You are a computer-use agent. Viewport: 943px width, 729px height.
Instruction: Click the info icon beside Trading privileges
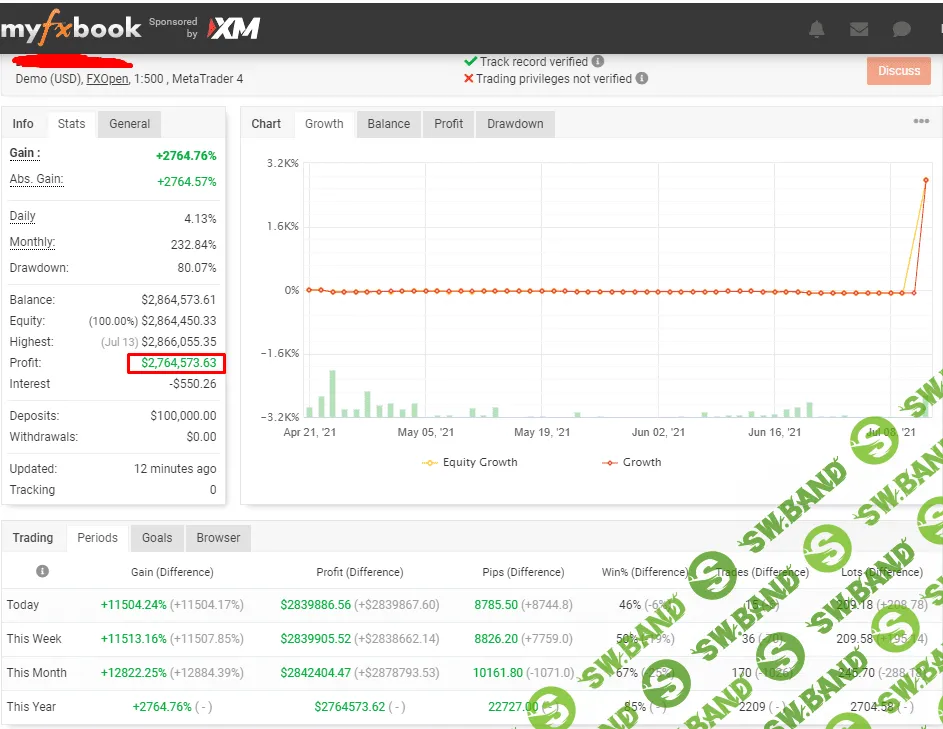pos(642,78)
